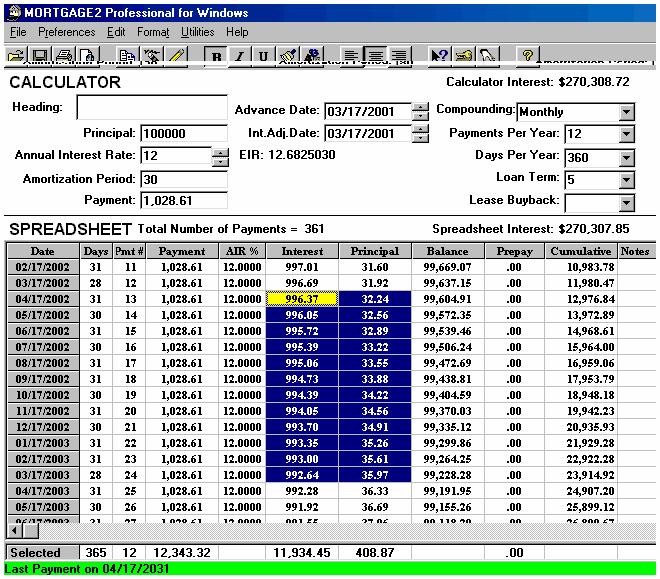Click the Balance column header
Screen dimensions: 660x579
tap(447, 251)
